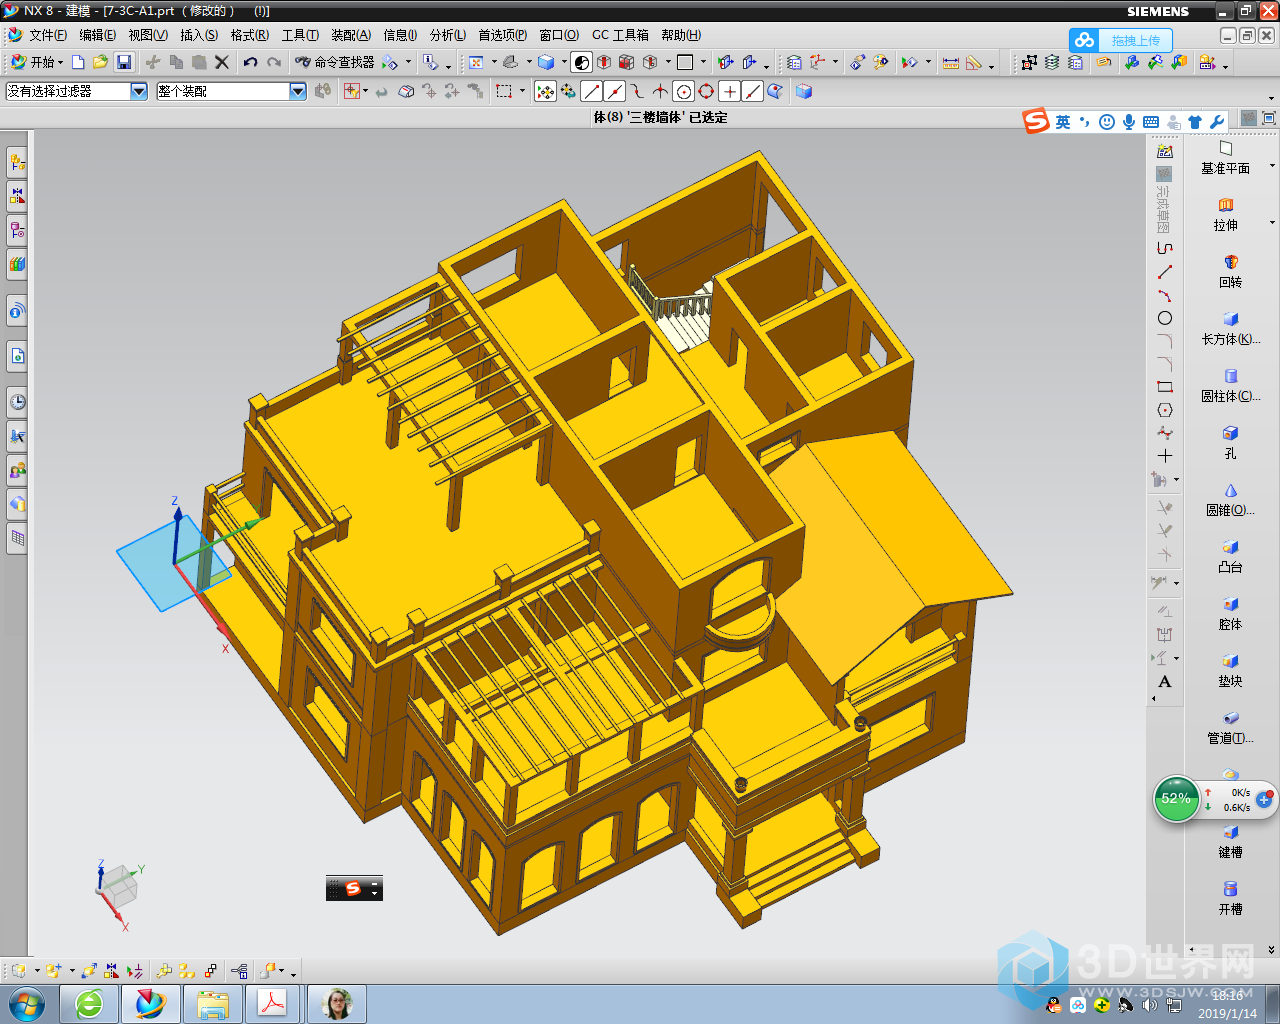Viewport: 1280px width, 1024px height.
Task: Pick the sketch rectangle tool
Action: click(1164, 387)
